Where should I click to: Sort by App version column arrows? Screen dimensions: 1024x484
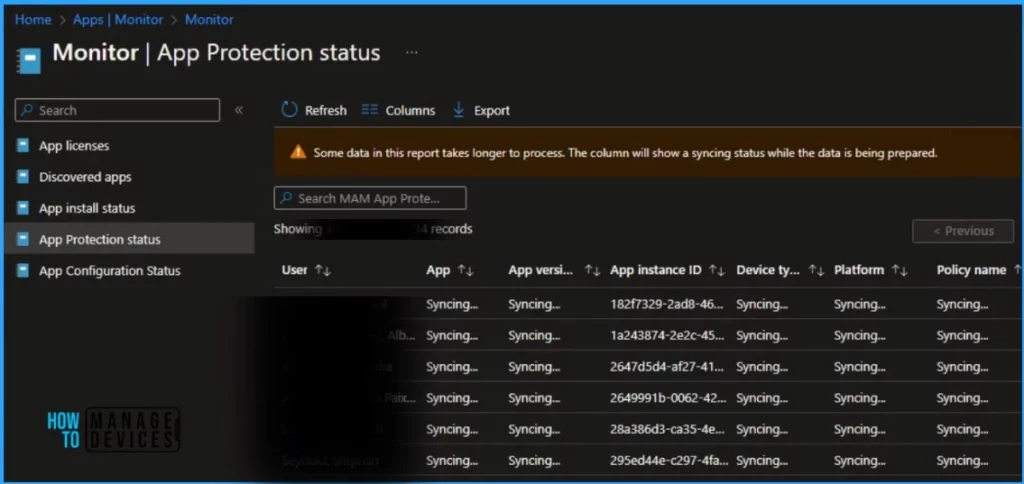coord(592,270)
